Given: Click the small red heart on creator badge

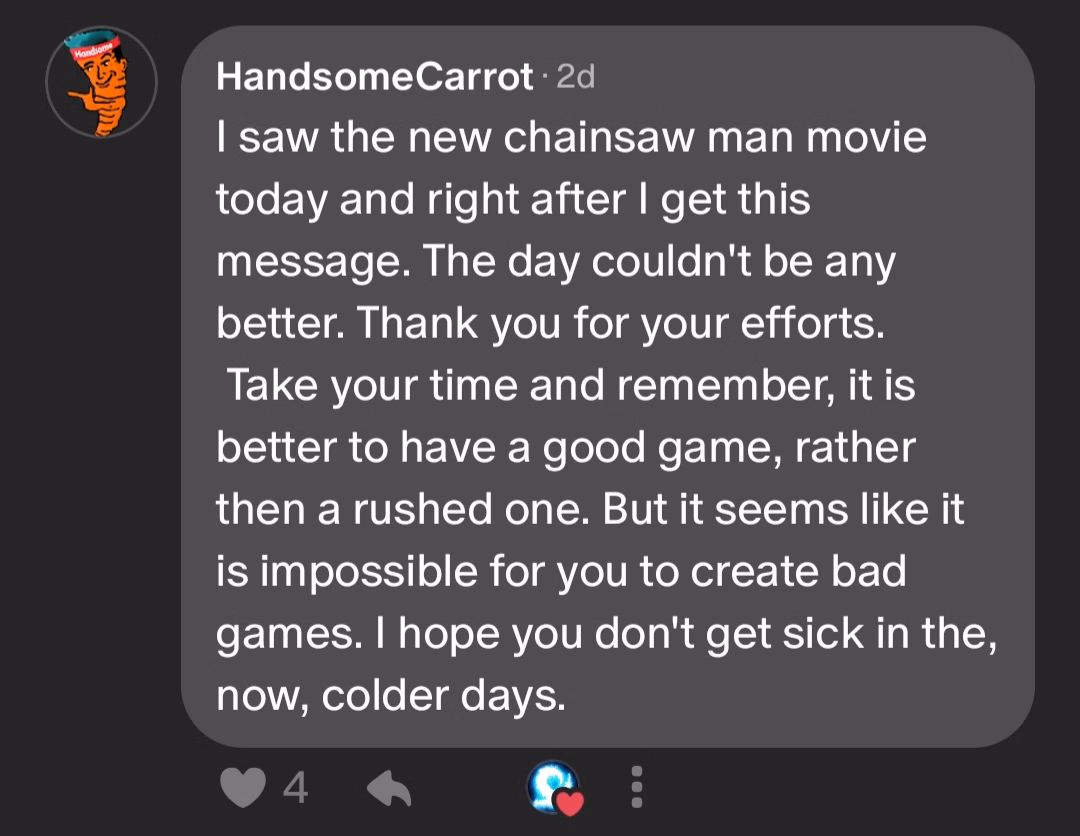Looking at the screenshot, I should (570, 802).
